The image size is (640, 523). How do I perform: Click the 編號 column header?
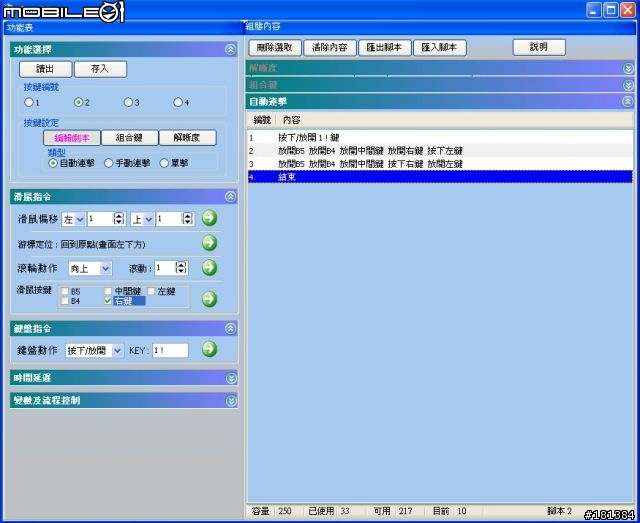point(262,120)
